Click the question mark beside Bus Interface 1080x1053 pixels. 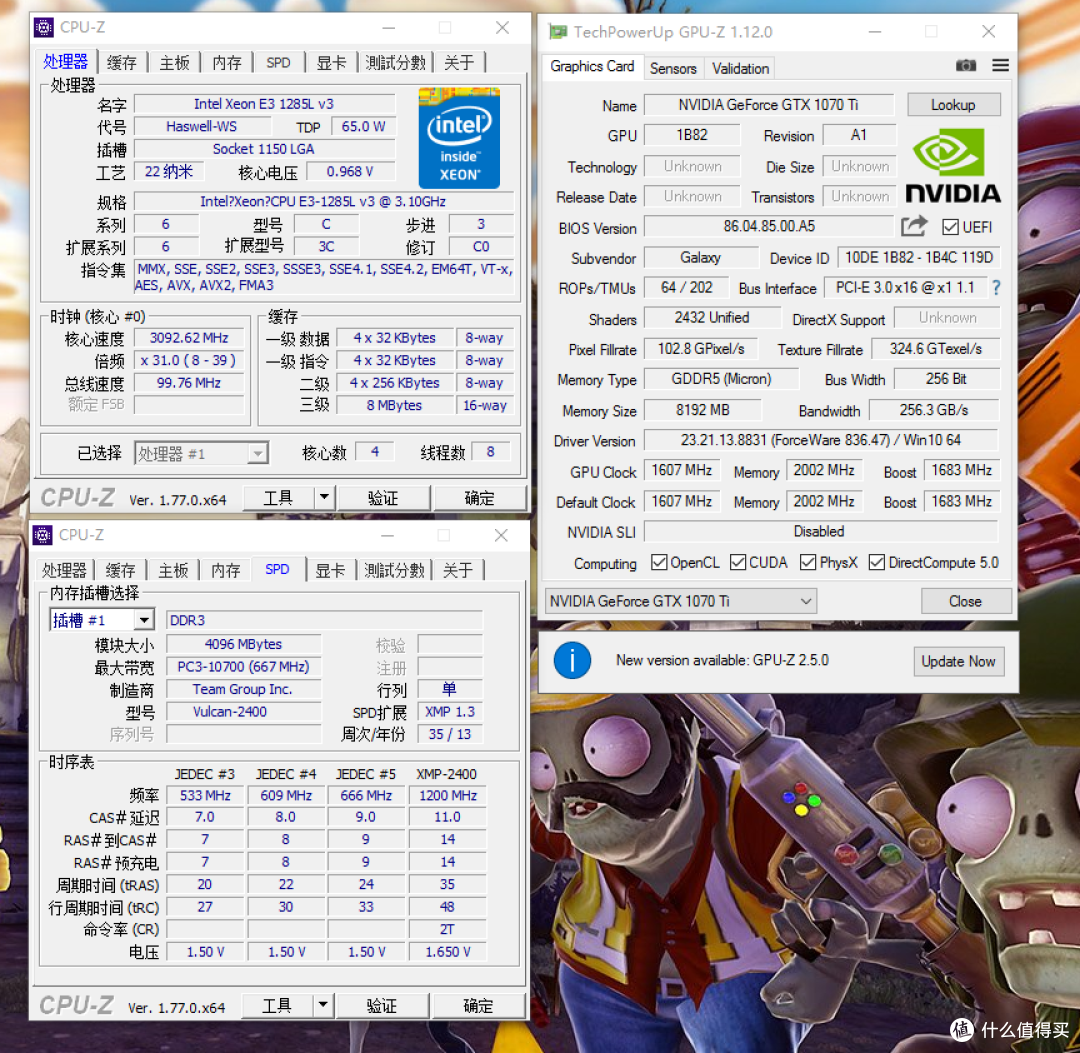tap(996, 288)
